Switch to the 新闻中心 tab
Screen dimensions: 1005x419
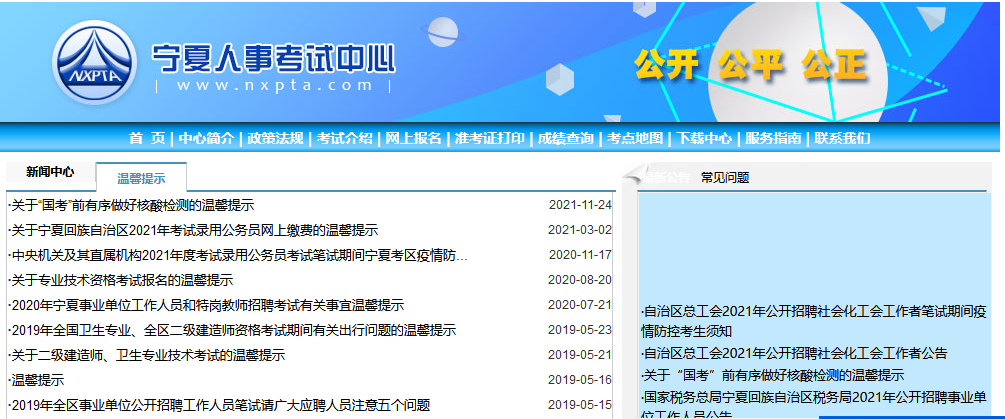[50, 172]
